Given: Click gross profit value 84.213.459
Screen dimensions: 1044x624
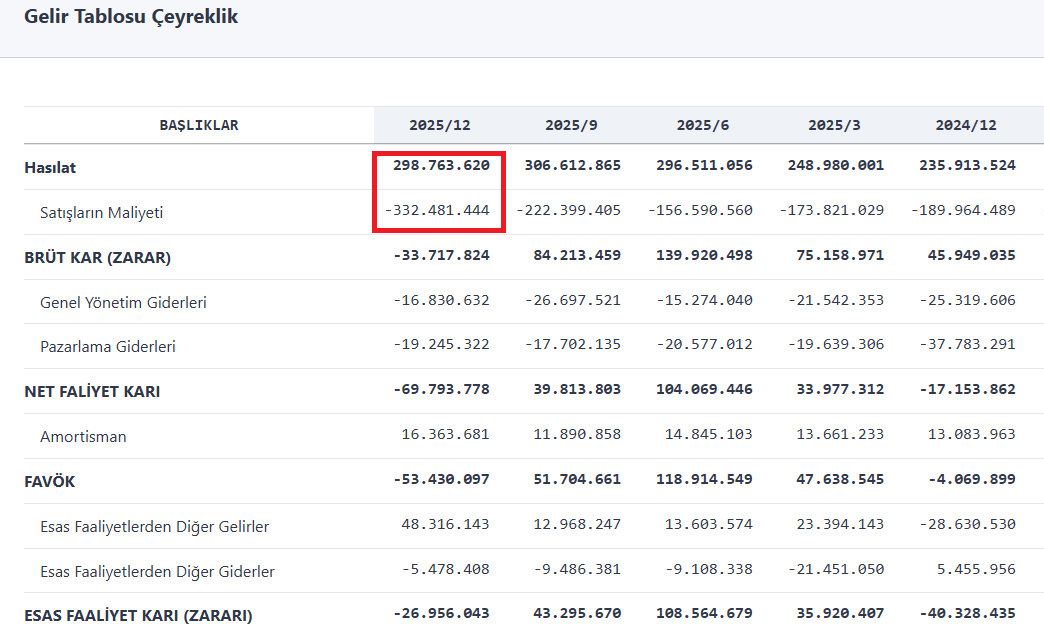Looking at the screenshot, I should coord(577,255).
